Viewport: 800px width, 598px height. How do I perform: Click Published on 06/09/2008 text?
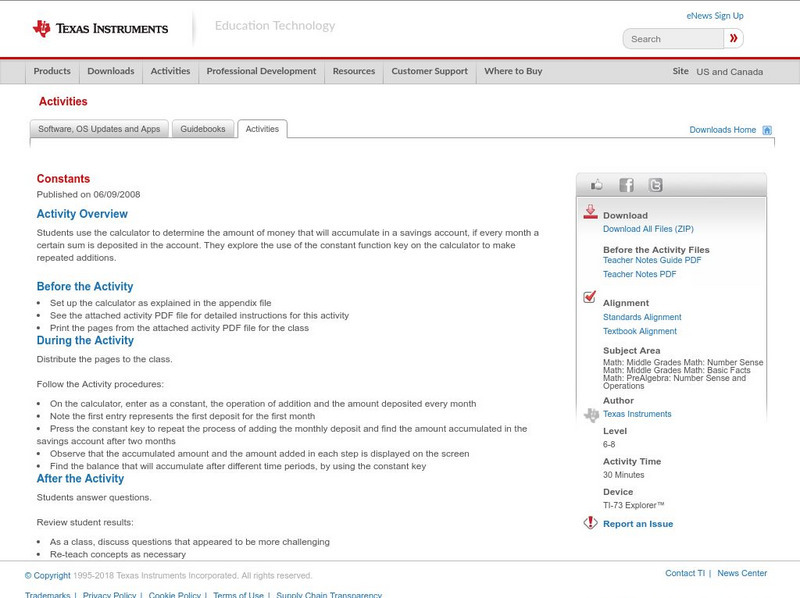click(88, 194)
